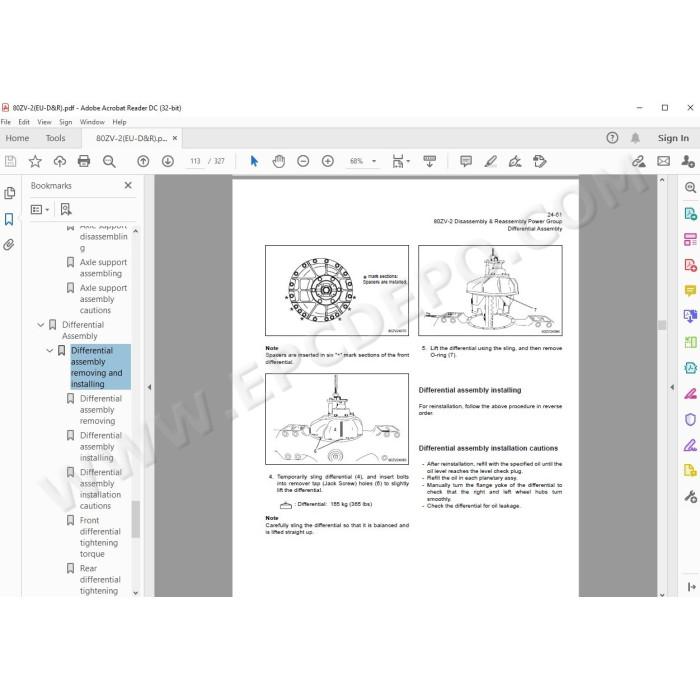Select the arrow Selection tool
The height and width of the screenshot is (700, 700).
pyautogui.click(x=254, y=161)
